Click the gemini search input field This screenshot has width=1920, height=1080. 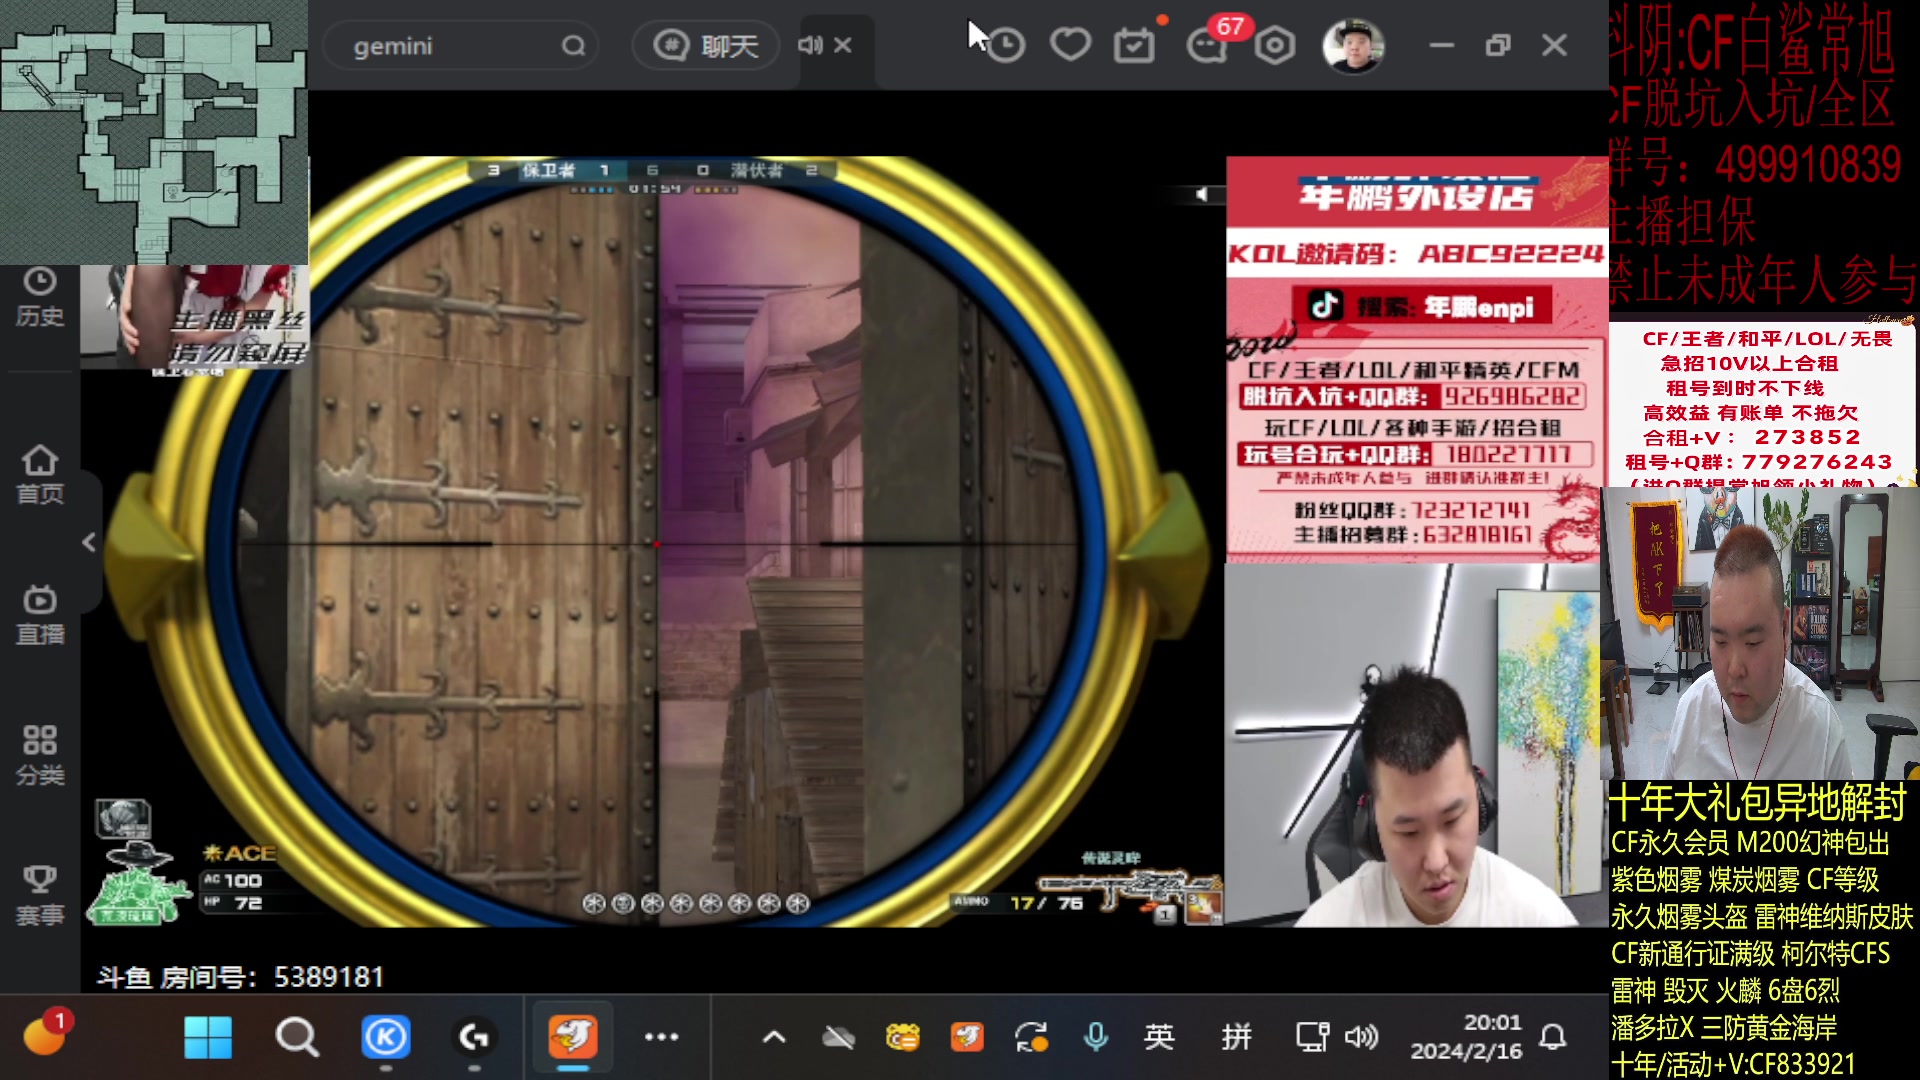tap(440, 46)
